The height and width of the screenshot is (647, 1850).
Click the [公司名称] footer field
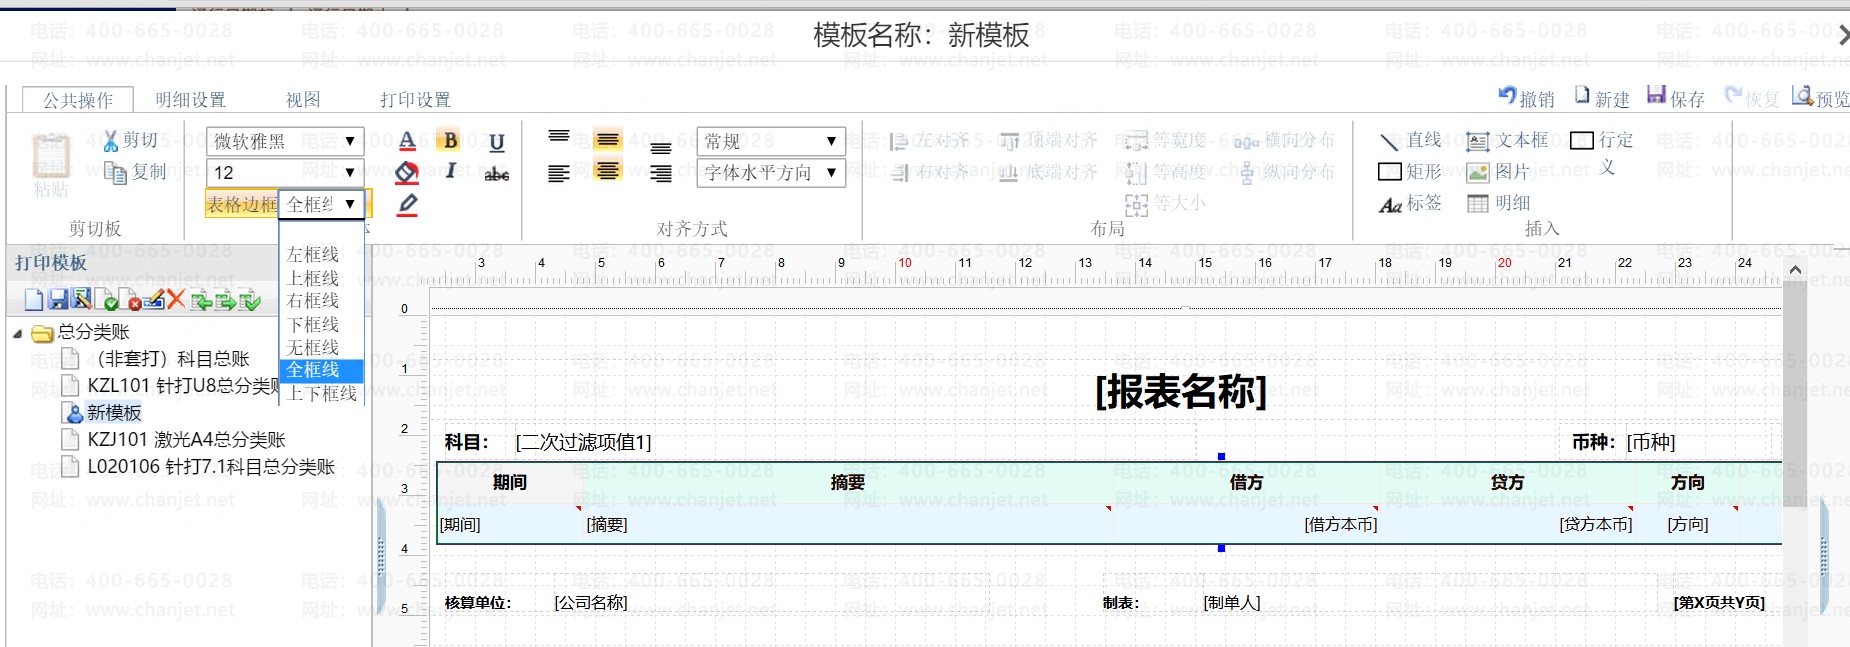(591, 603)
